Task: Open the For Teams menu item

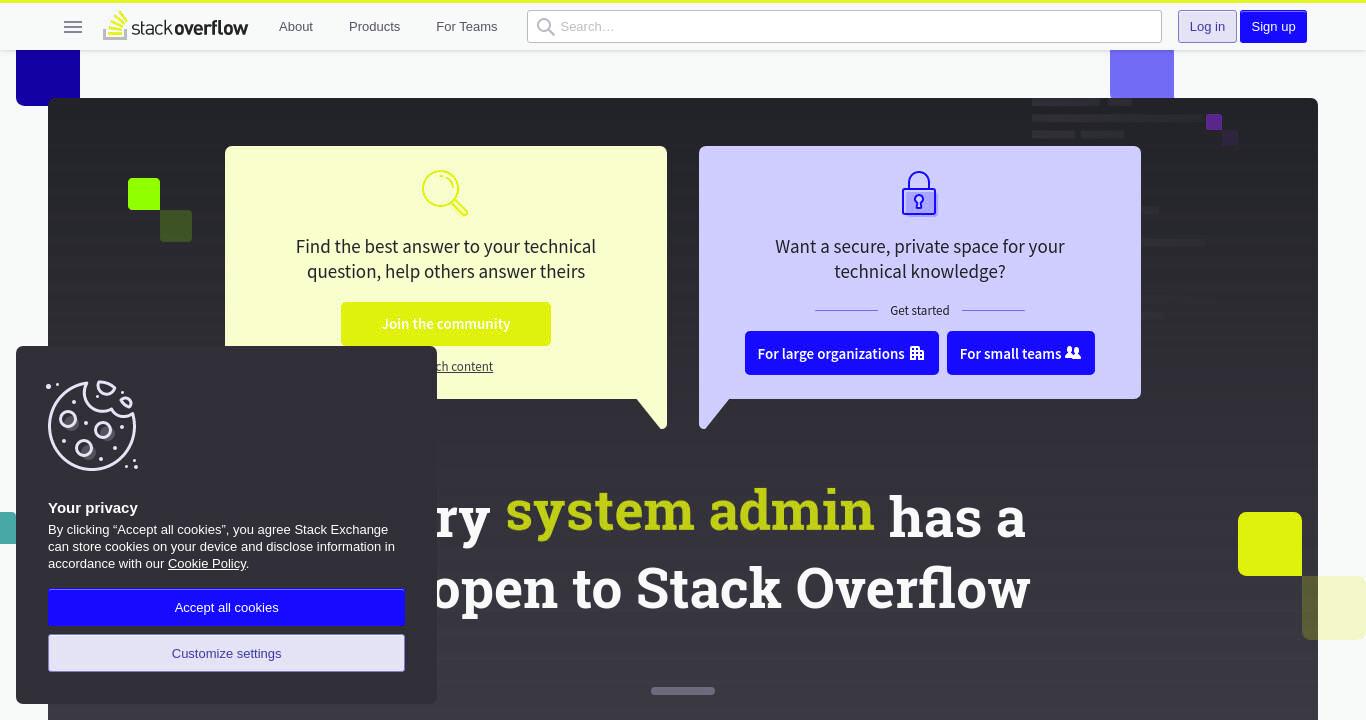Action: click(x=466, y=27)
